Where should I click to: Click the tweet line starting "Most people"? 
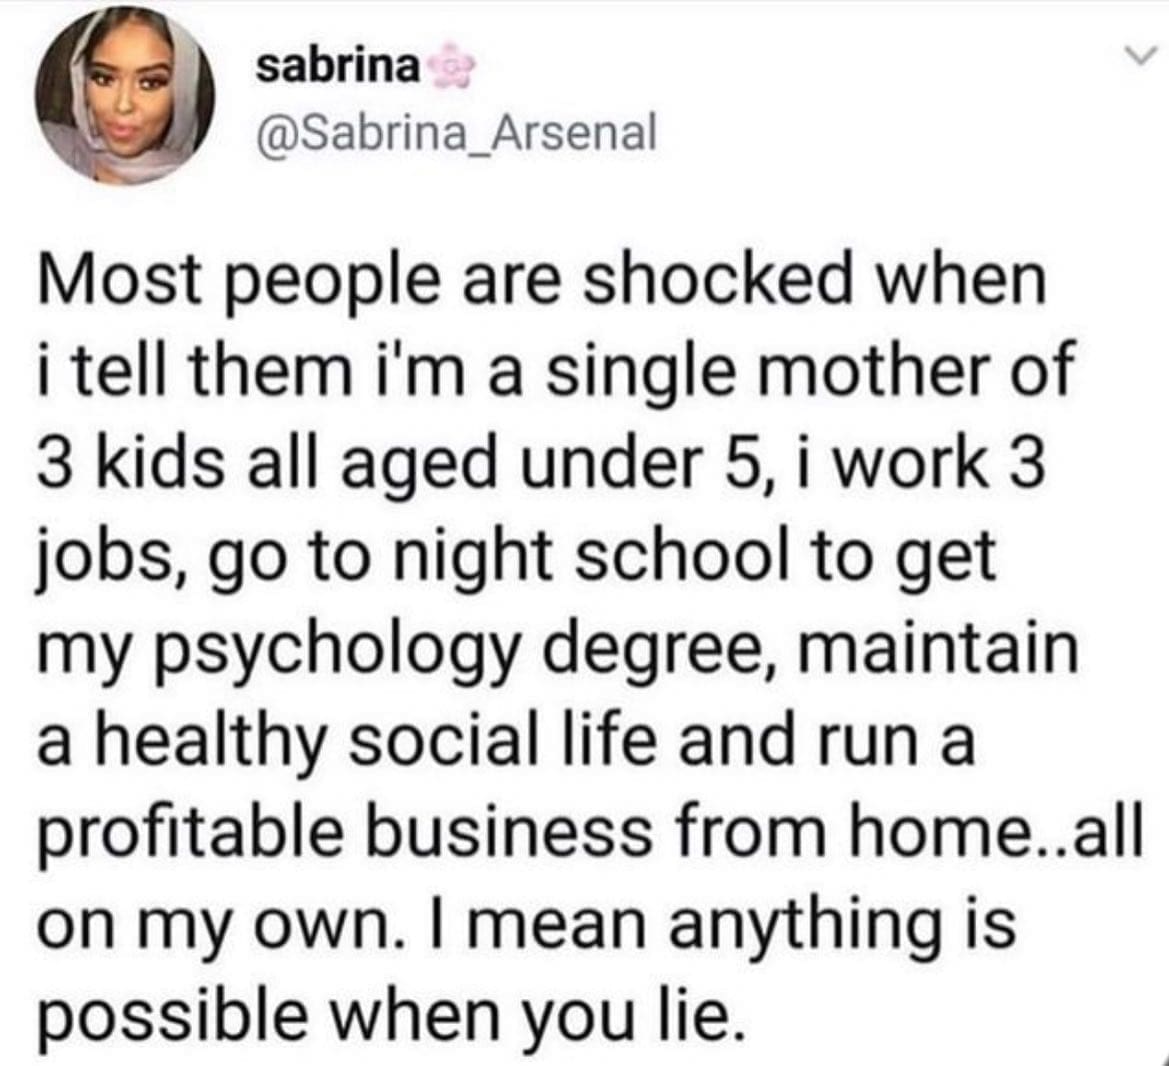pyautogui.click(x=541, y=281)
